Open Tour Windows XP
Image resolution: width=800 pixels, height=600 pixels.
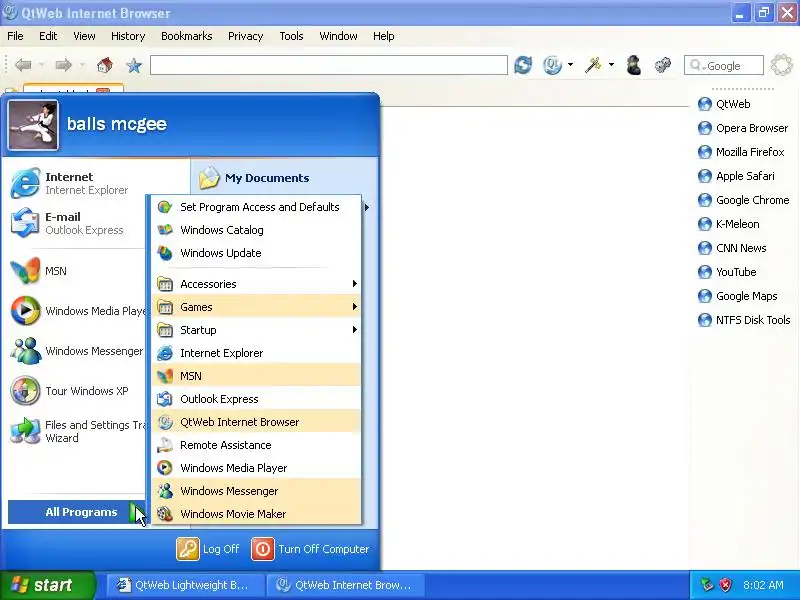pyautogui.click(x=77, y=391)
